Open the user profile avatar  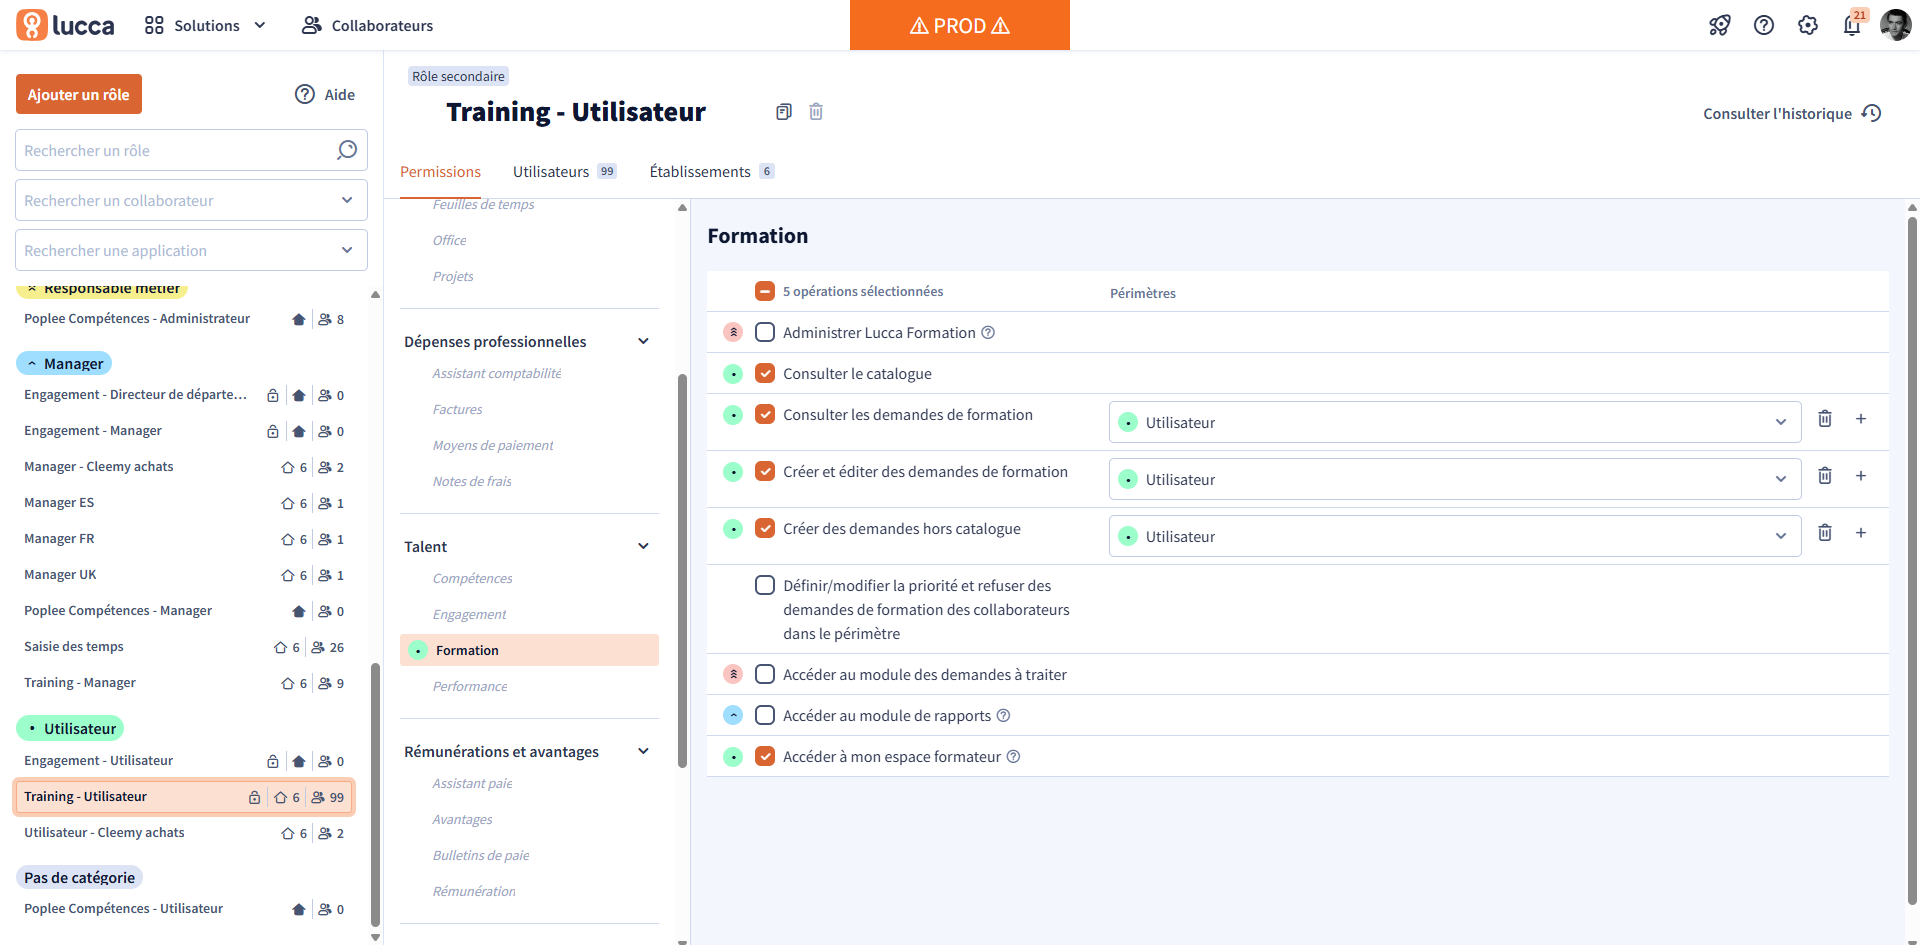coord(1896,25)
